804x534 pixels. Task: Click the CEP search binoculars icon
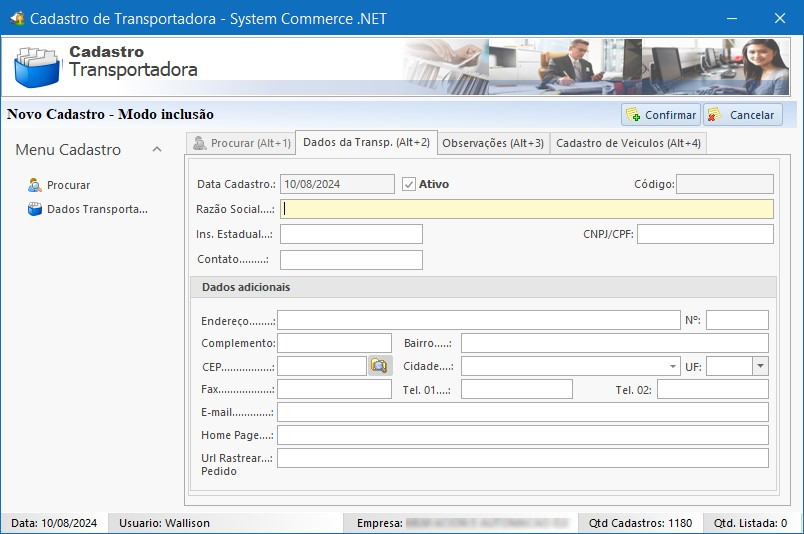click(379, 366)
